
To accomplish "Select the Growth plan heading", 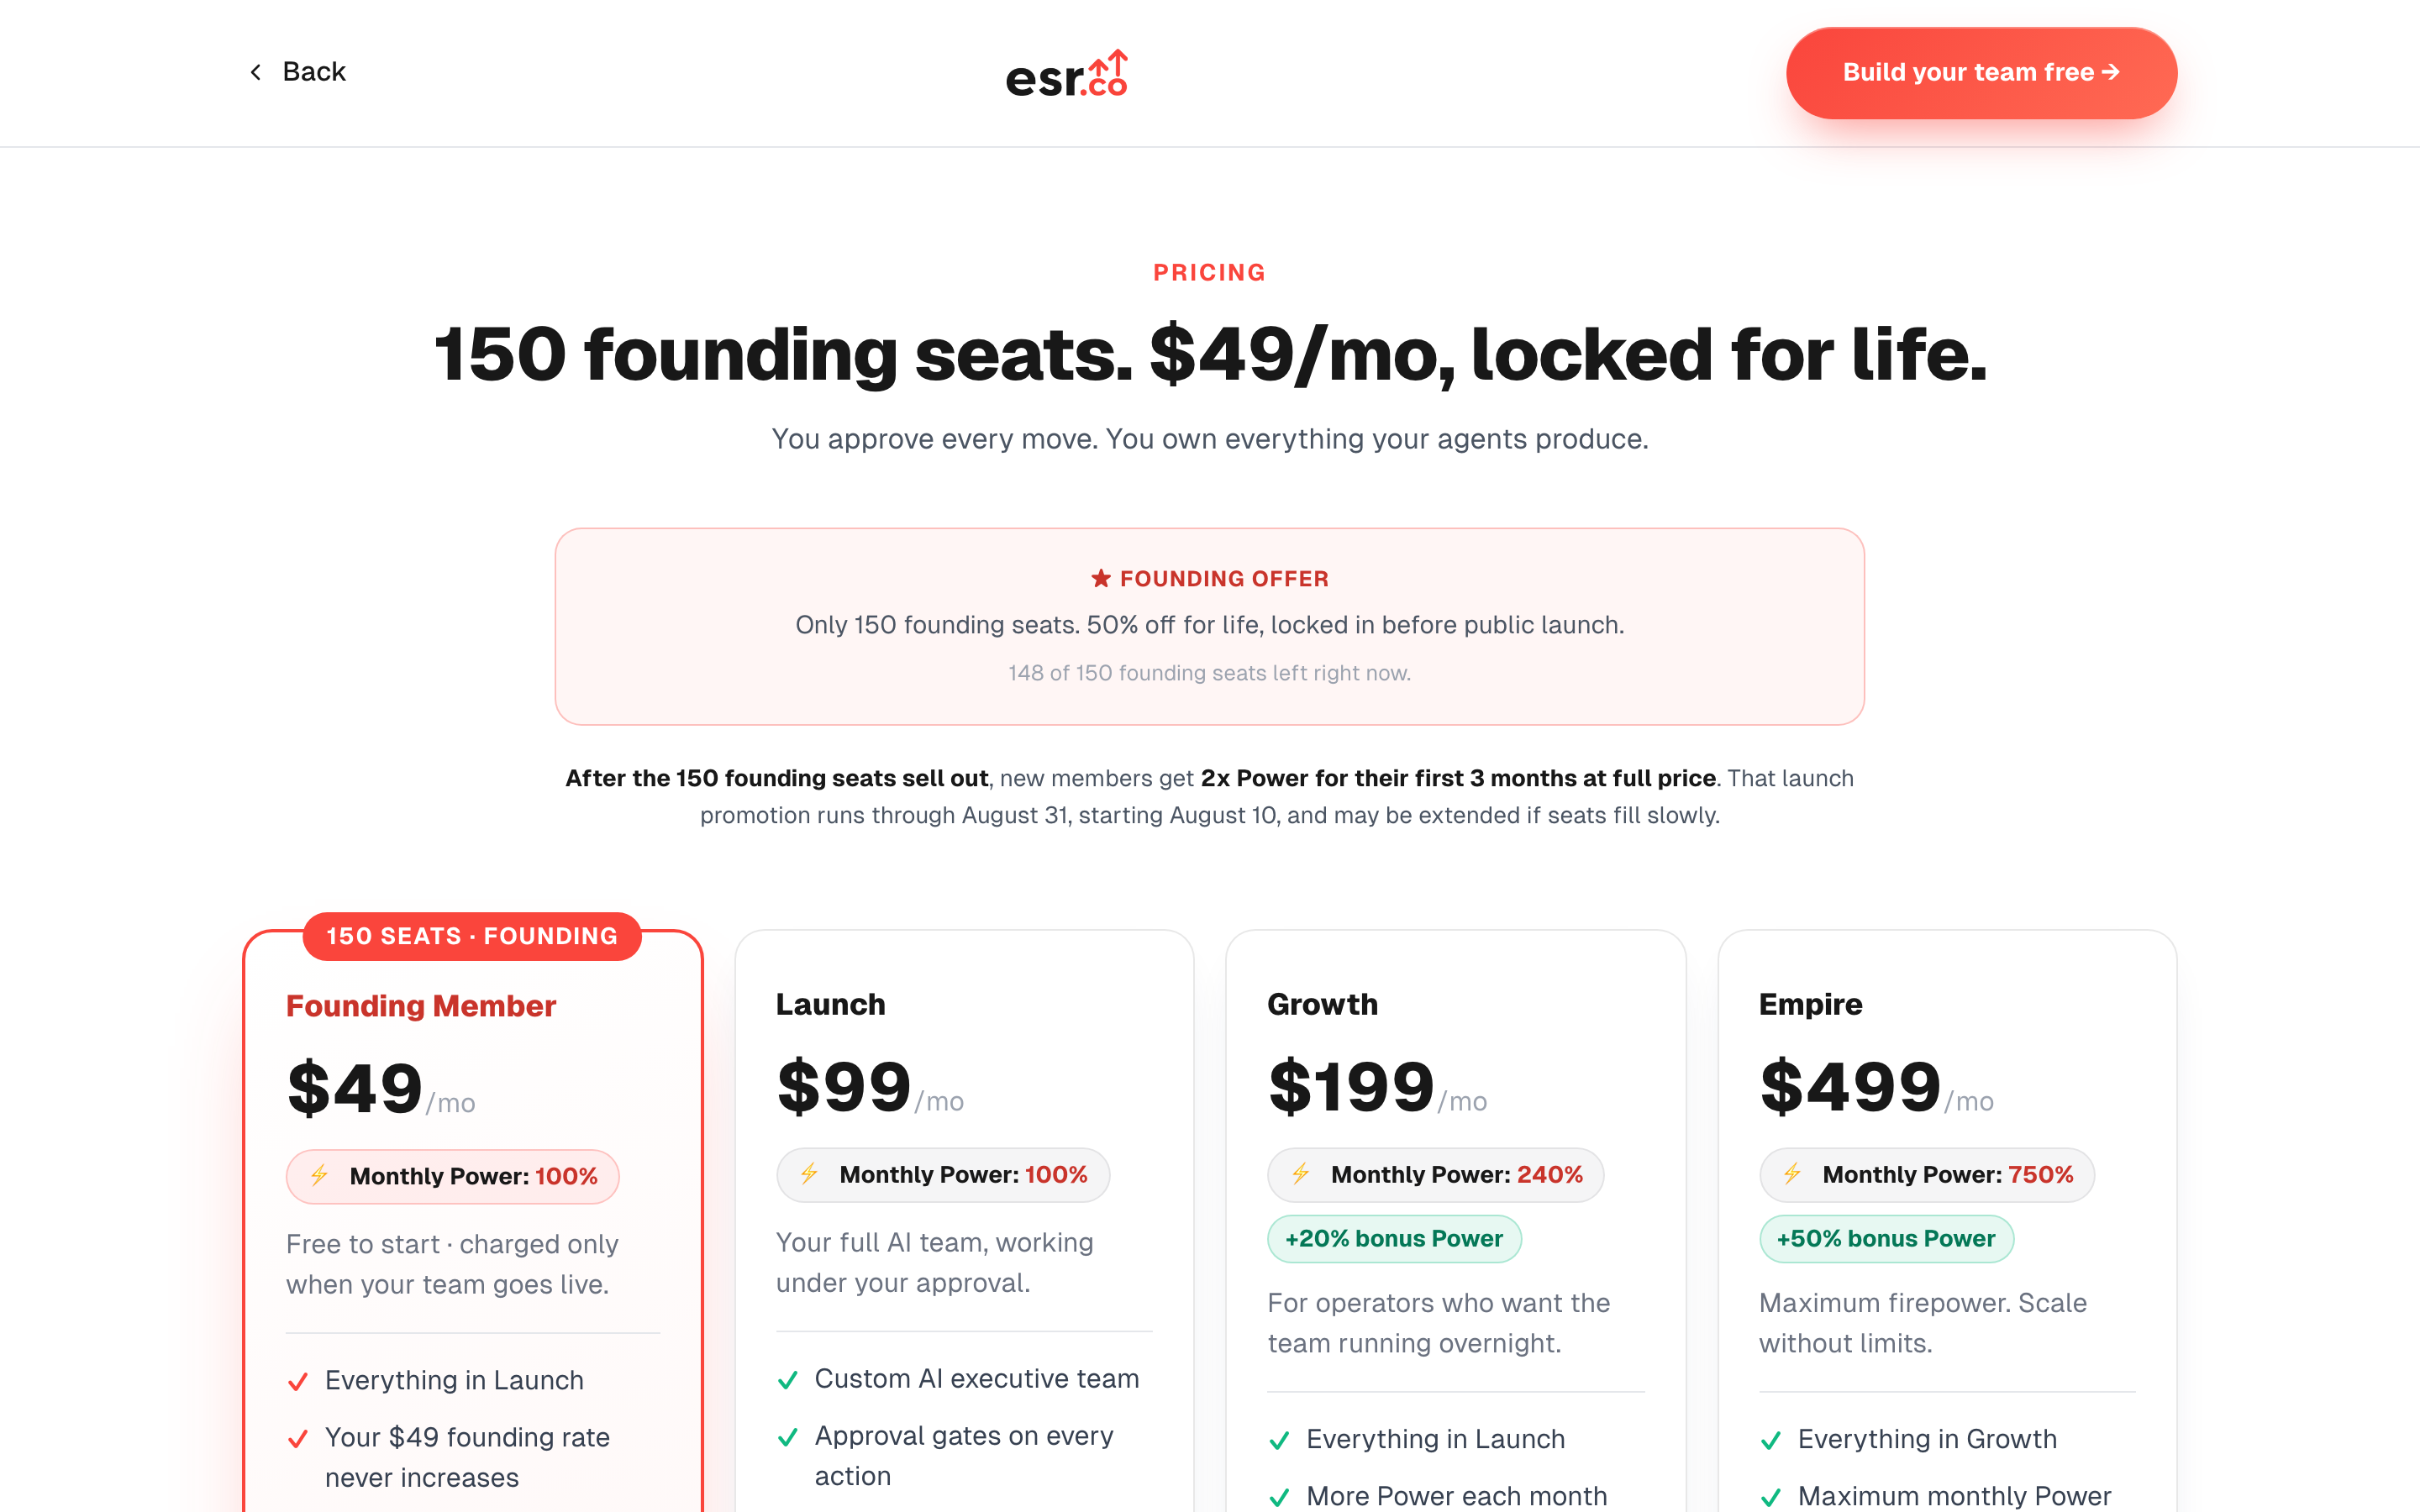I will (1322, 1004).
